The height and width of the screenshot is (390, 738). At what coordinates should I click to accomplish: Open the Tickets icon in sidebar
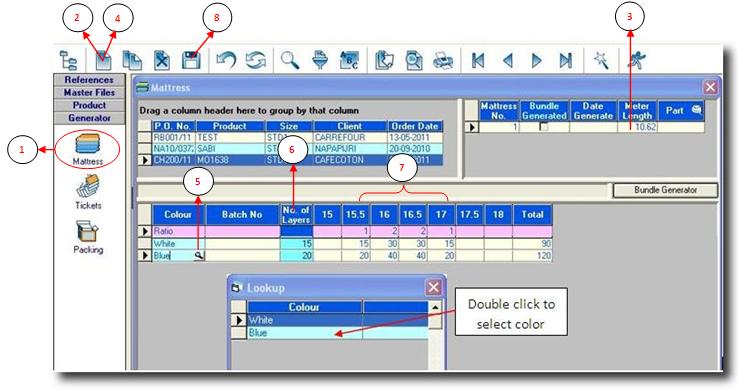[x=88, y=192]
